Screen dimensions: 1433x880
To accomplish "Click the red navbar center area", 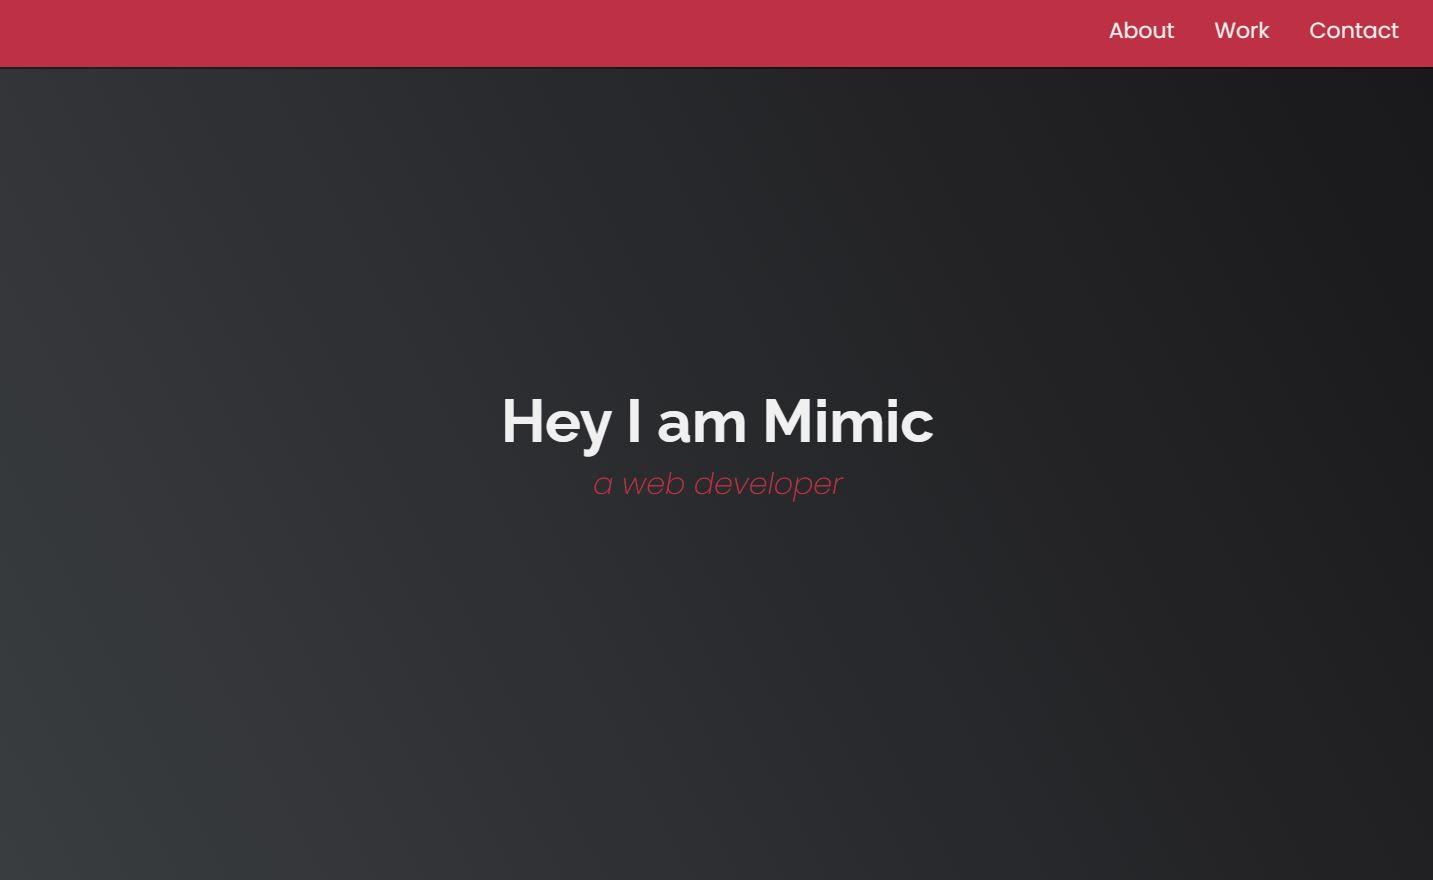I will (716, 33).
